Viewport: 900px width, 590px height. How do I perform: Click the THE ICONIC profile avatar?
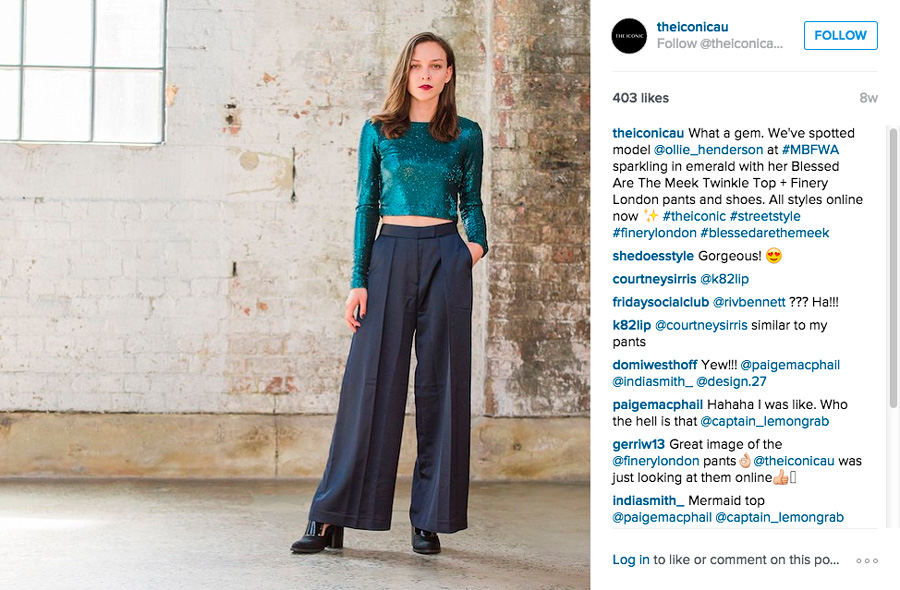tap(629, 36)
